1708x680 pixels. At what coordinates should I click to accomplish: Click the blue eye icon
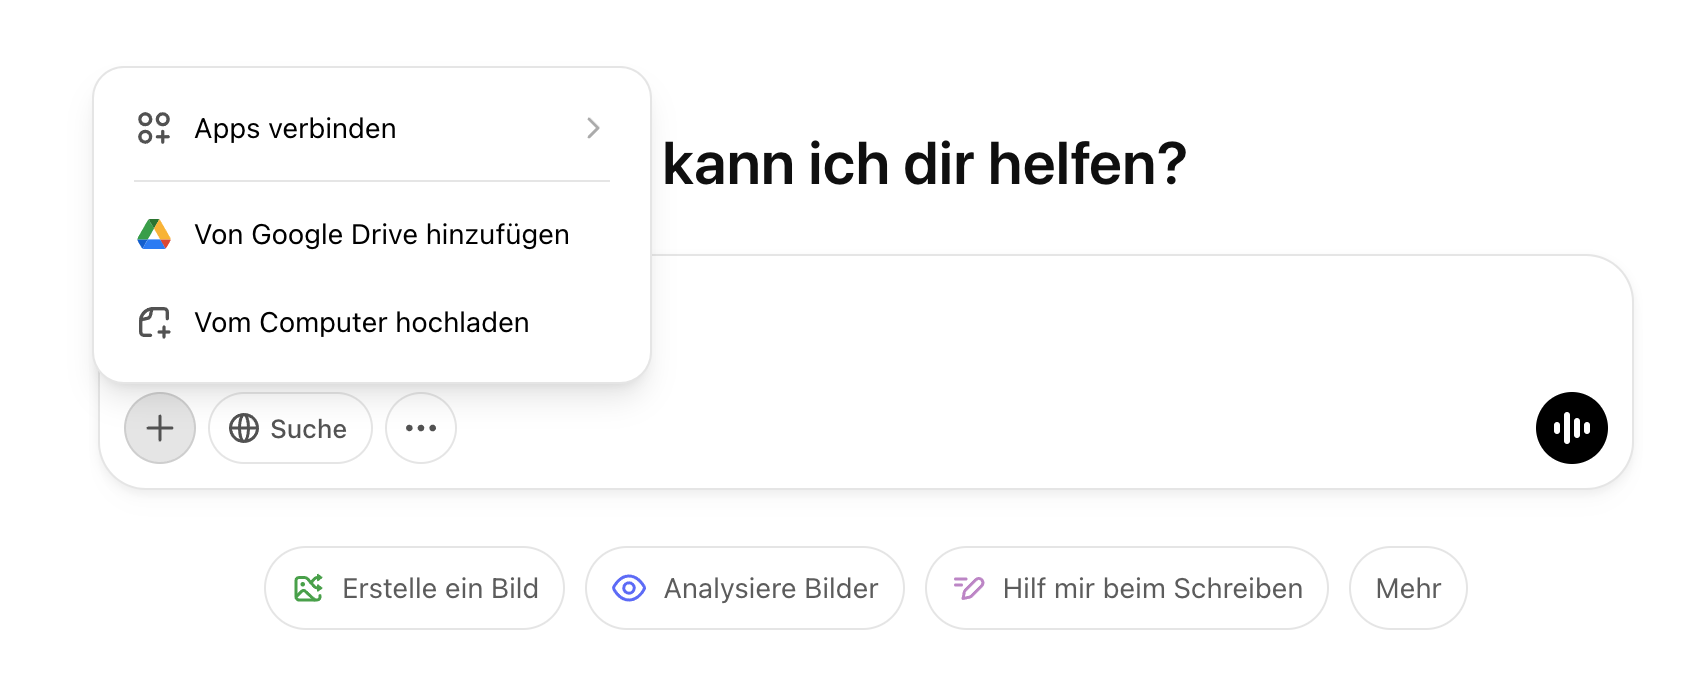(x=629, y=588)
